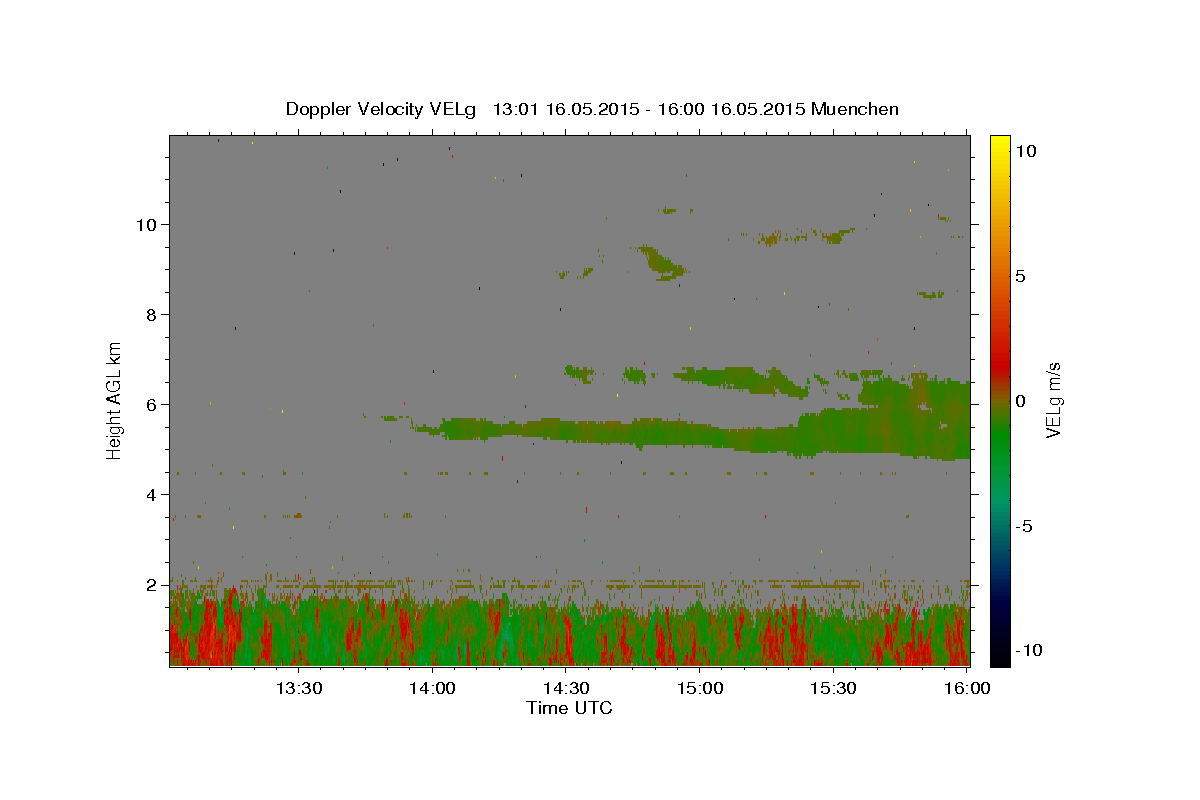Click the height axis label '6'

coord(151,404)
